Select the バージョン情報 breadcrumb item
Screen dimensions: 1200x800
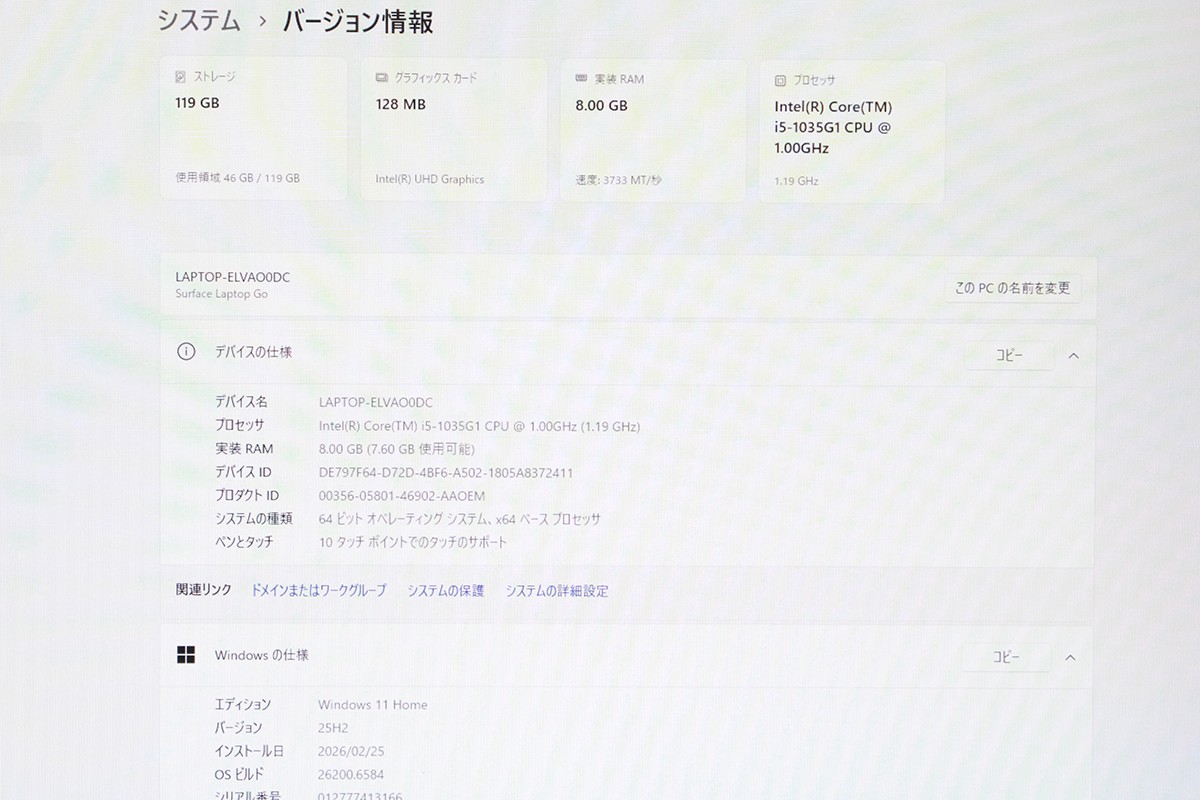pos(359,21)
